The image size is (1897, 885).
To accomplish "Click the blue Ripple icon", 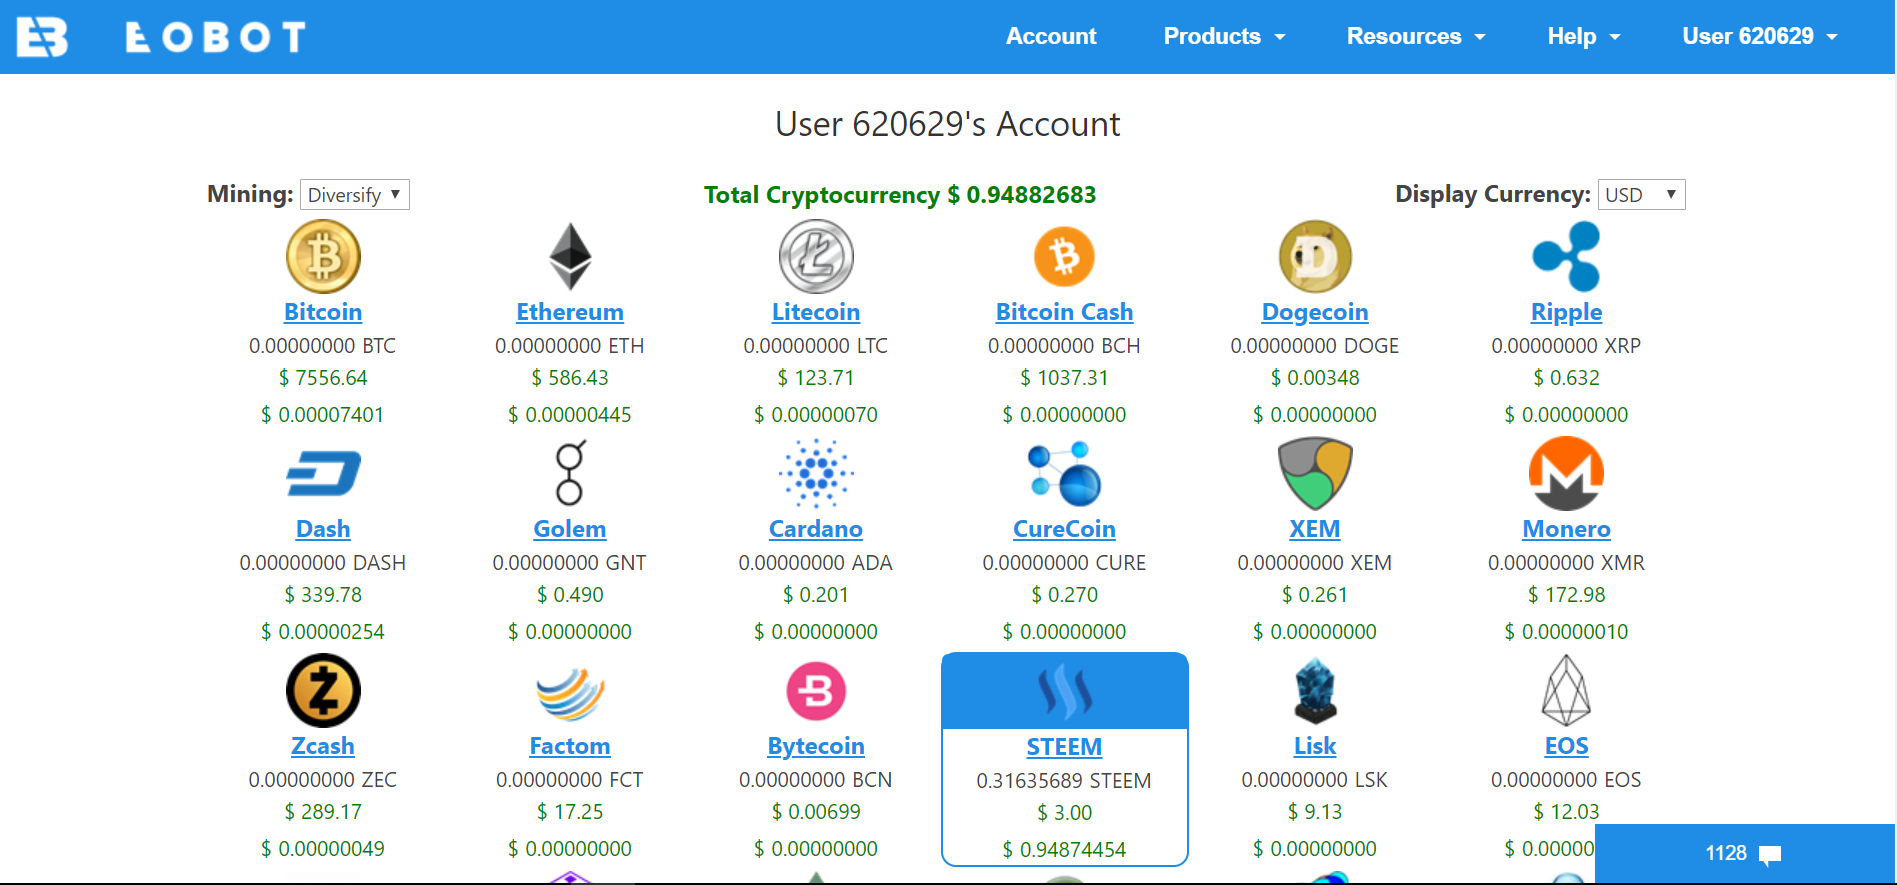I will click(x=1566, y=256).
